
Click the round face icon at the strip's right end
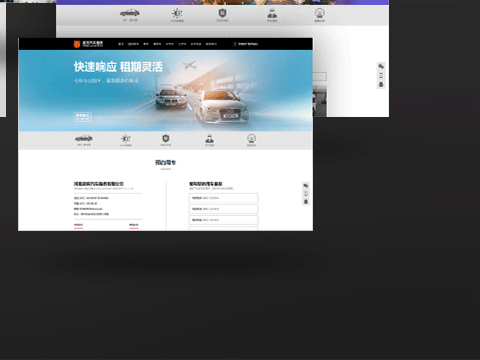coord(251,138)
